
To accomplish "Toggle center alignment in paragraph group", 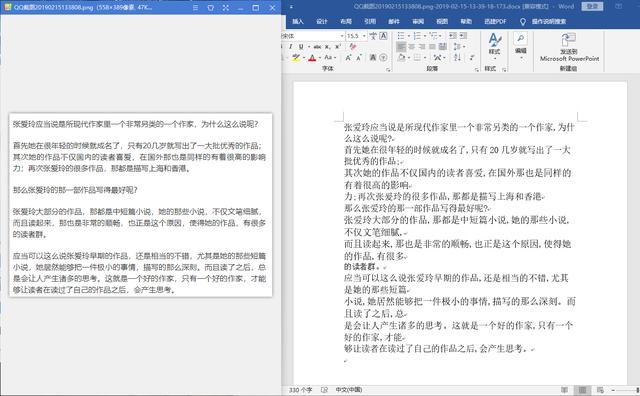I will coord(412,47).
